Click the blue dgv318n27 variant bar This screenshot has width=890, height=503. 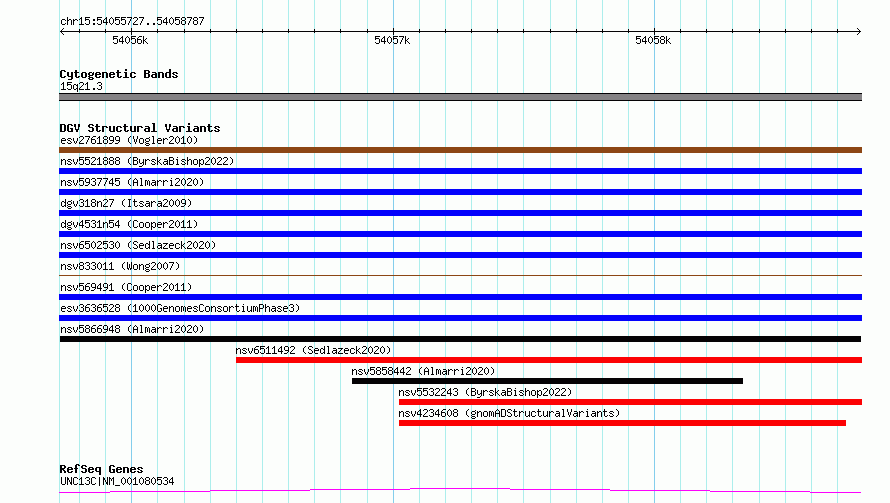point(460,213)
